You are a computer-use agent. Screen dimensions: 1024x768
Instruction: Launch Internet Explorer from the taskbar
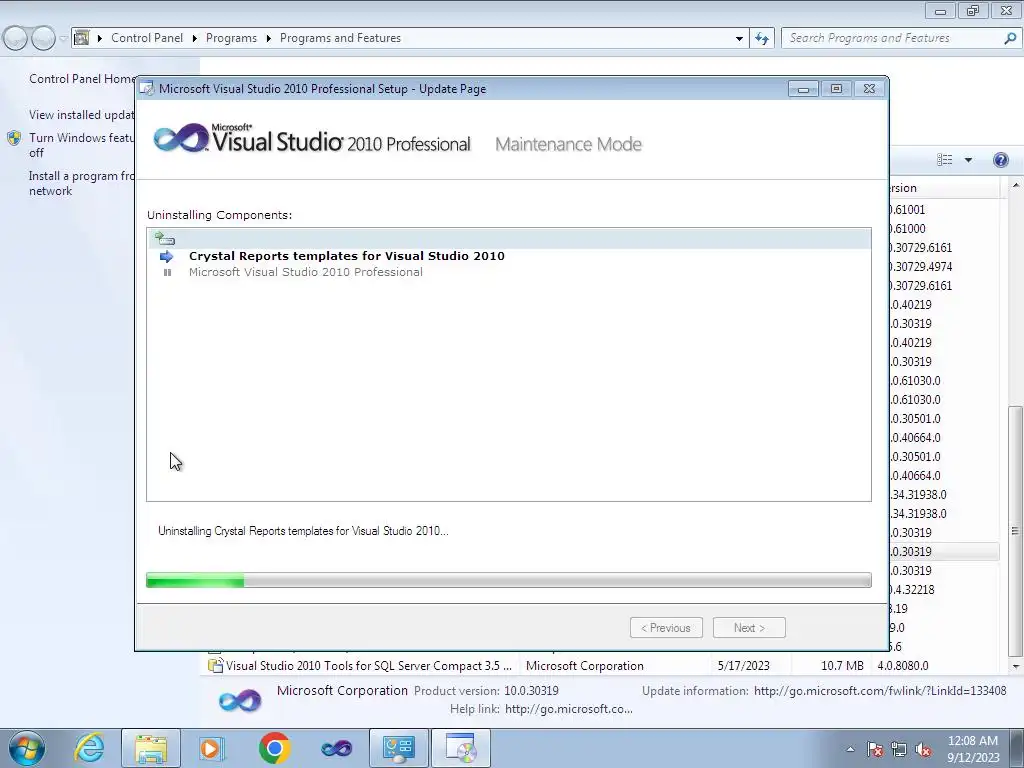pyautogui.click(x=89, y=748)
